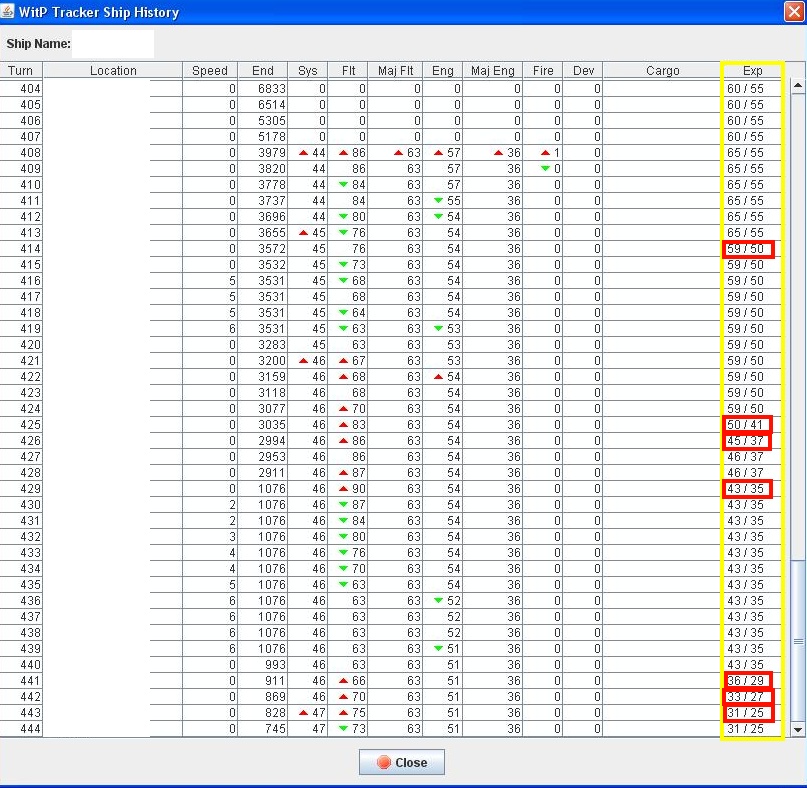
Task: Click the Sys 47 increase cell in turn 443
Action: (x=307, y=712)
